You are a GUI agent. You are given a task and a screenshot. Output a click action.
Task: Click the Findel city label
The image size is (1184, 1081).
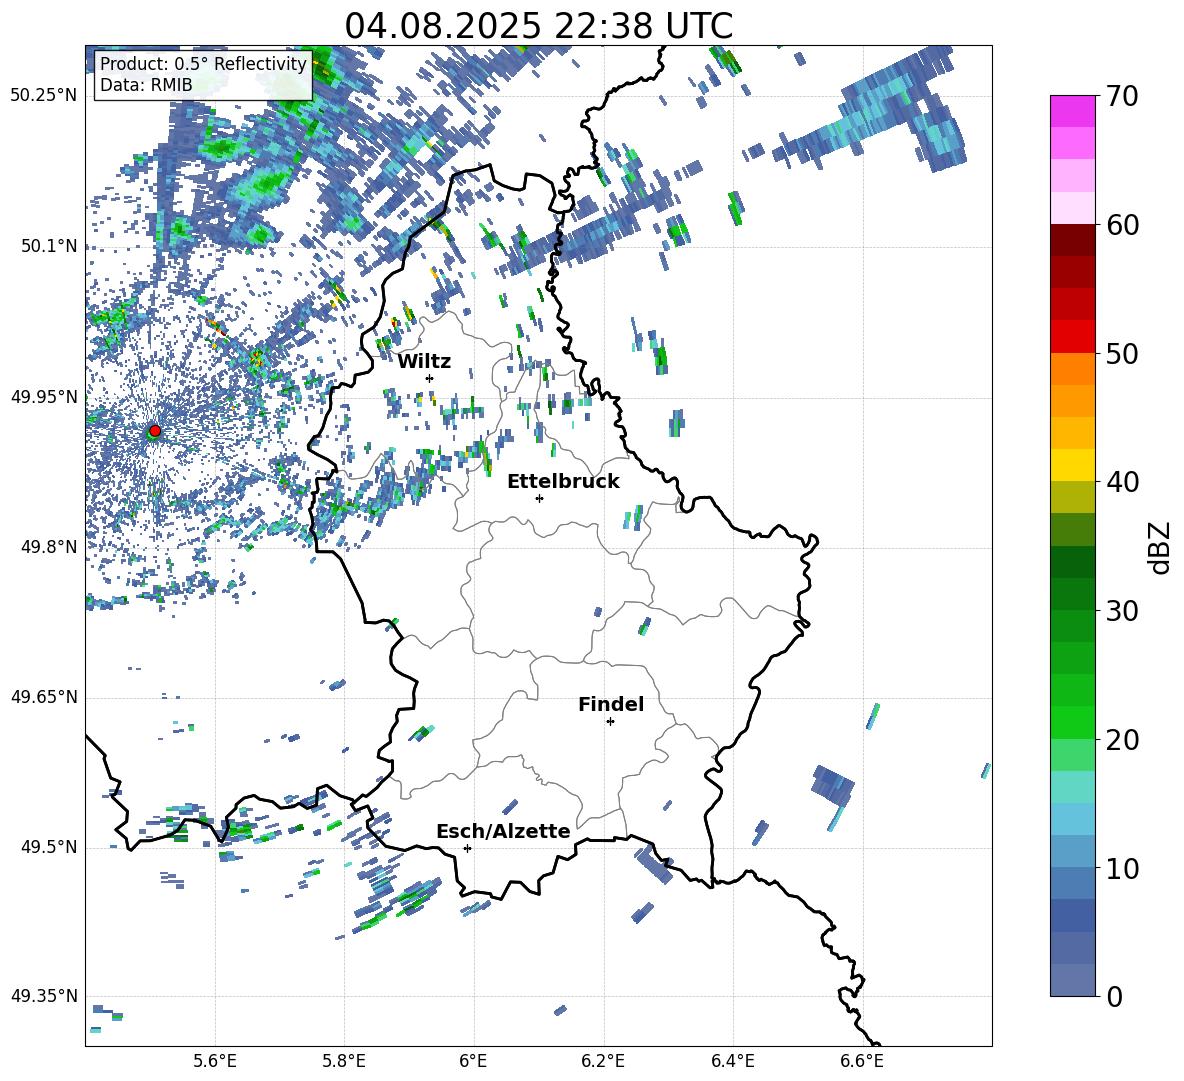[611, 704]
